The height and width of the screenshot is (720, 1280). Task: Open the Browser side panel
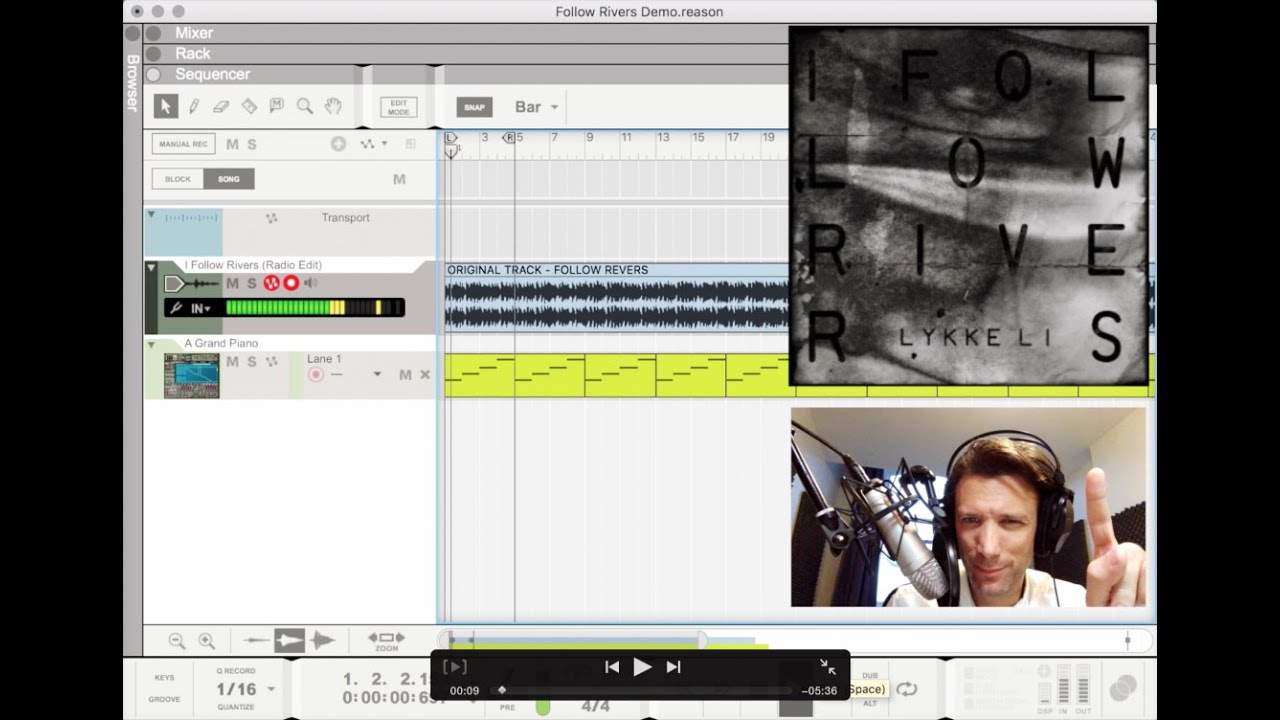coord(132,82)
